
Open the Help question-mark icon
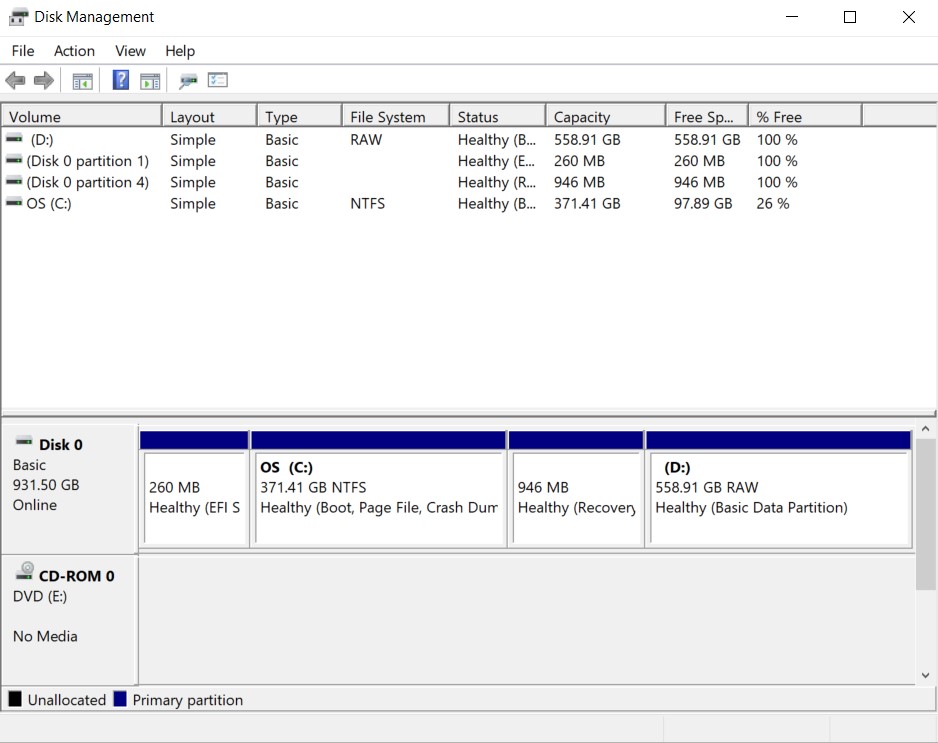point(121,80)
